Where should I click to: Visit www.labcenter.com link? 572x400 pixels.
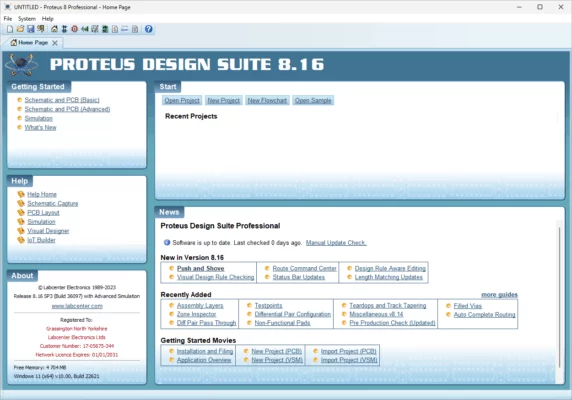pyautogui.click(x=77, y=306)
